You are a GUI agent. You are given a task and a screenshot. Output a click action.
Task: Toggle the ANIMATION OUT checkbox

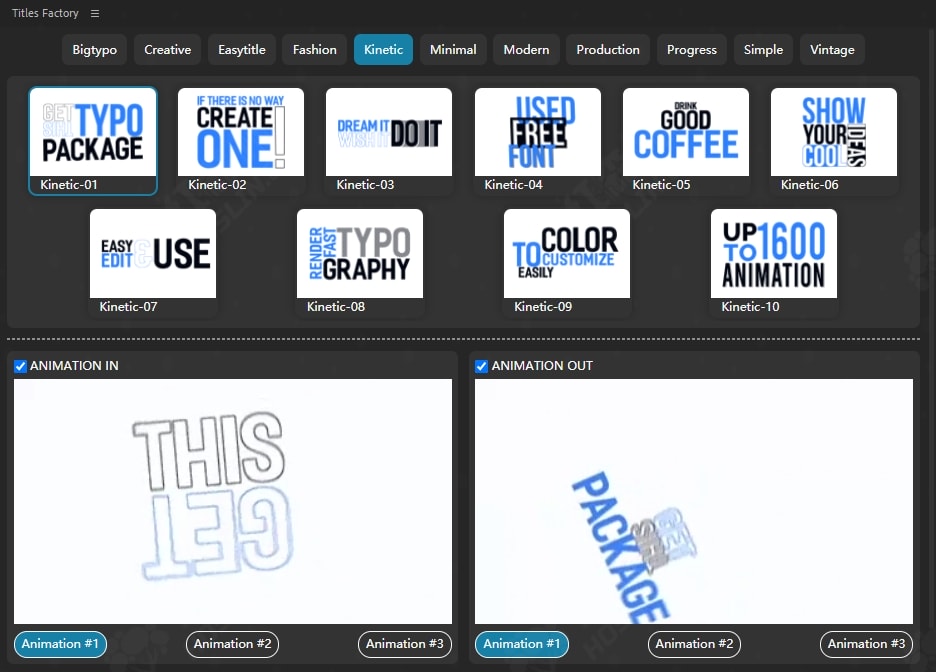(x=482, y=366)
